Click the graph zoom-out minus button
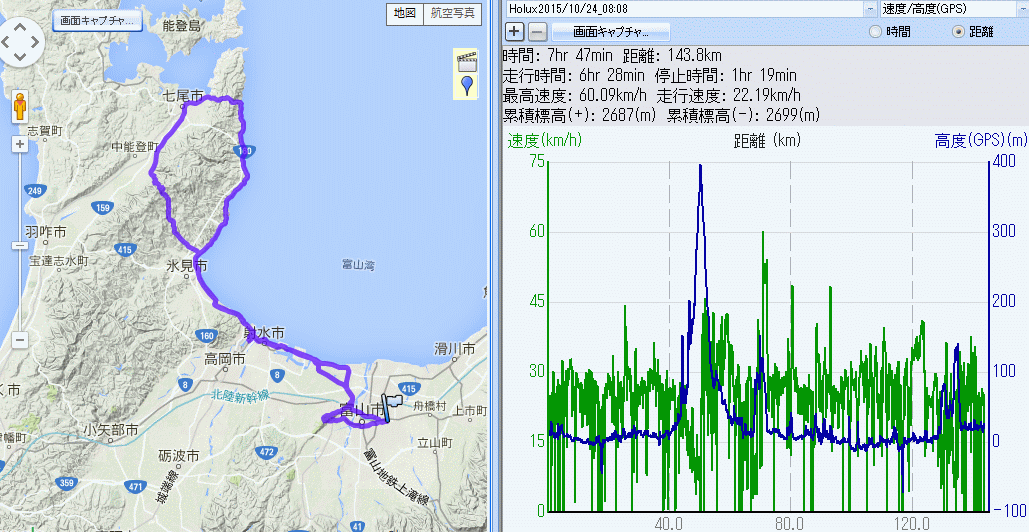Screen dimensions: 1029x532 [537, 31]
